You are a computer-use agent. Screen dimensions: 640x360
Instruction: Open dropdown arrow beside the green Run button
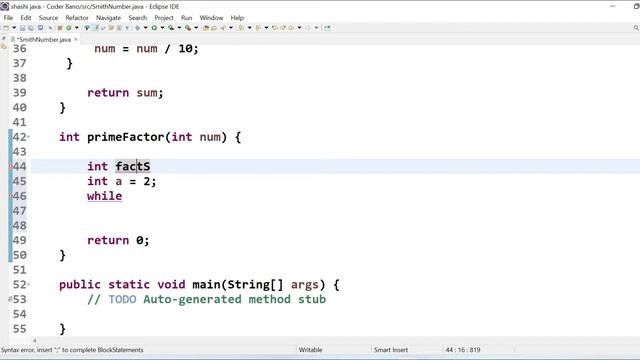point(162,28)
